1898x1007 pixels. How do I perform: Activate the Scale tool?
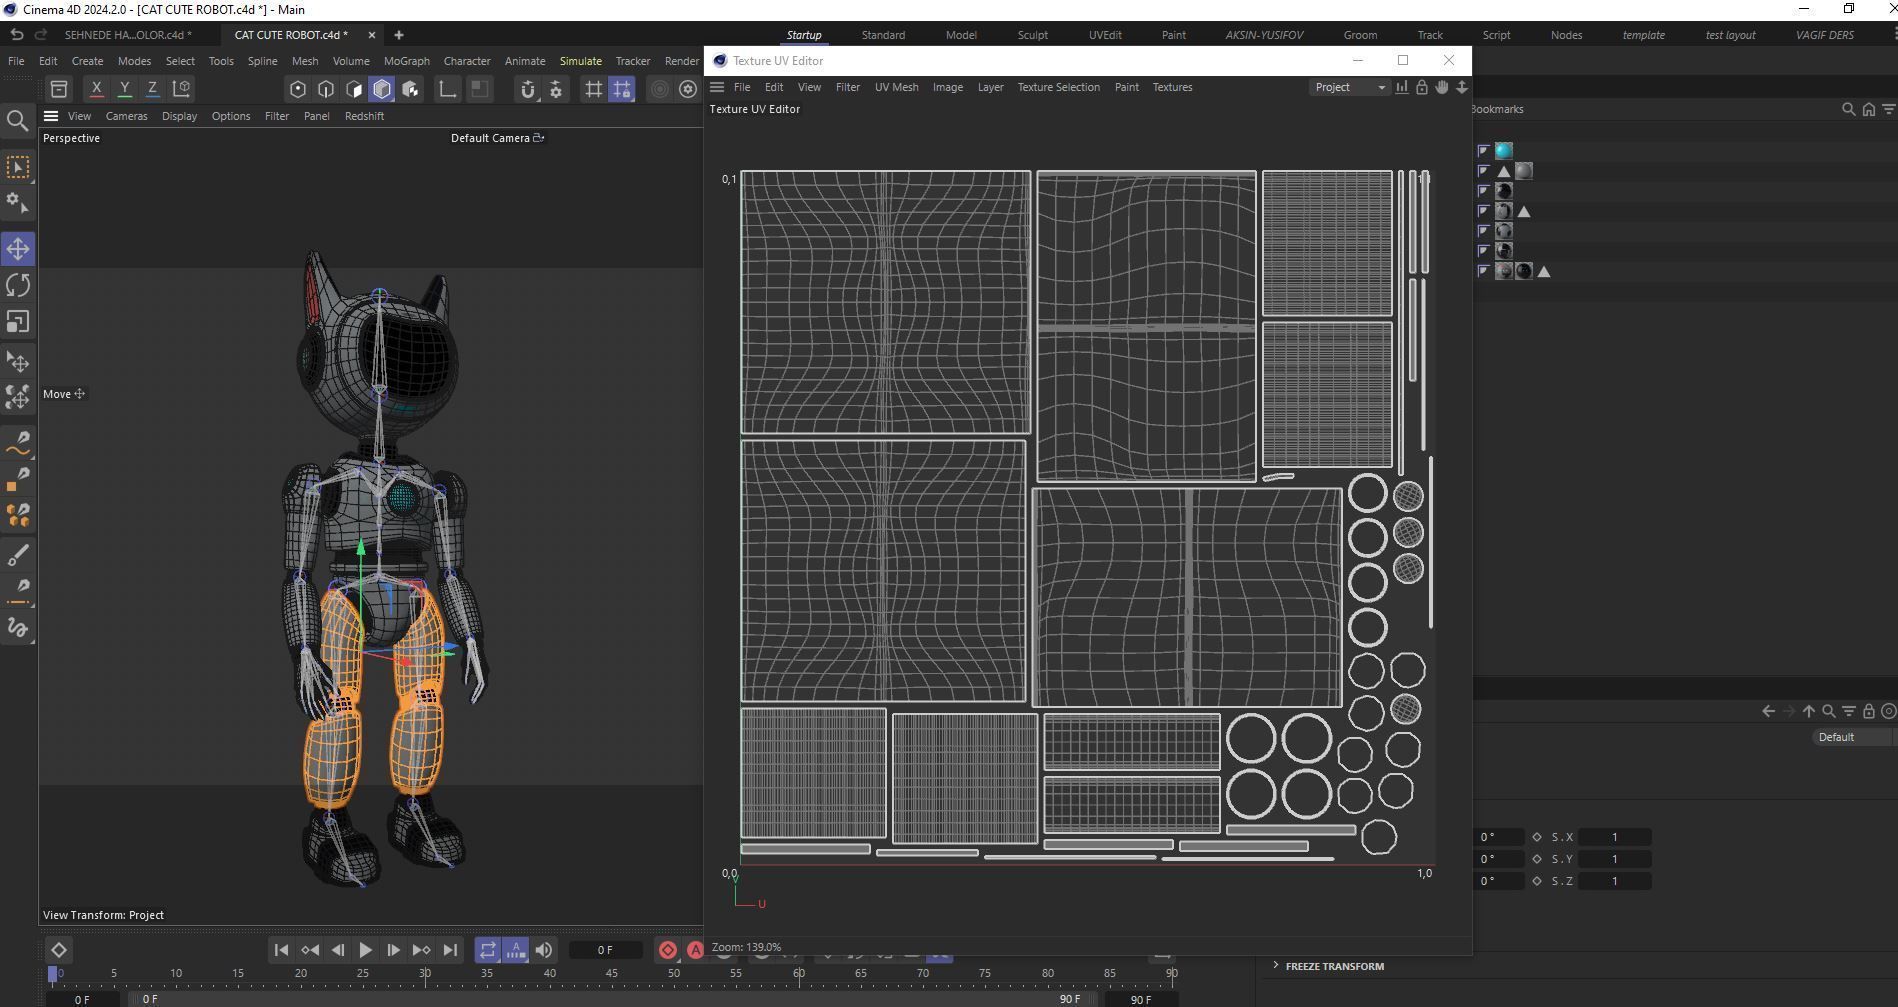pos(18,322)
